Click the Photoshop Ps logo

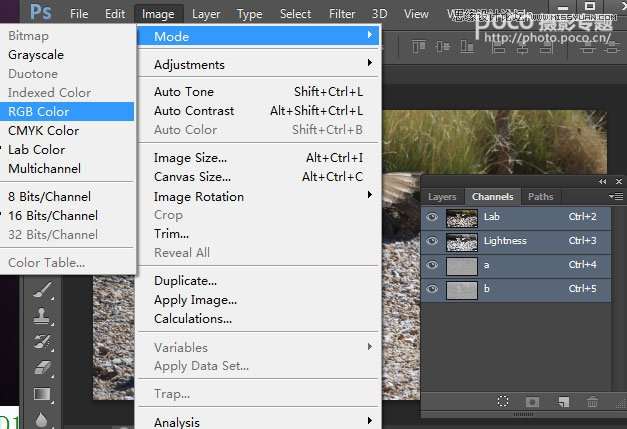click(41, 12)
